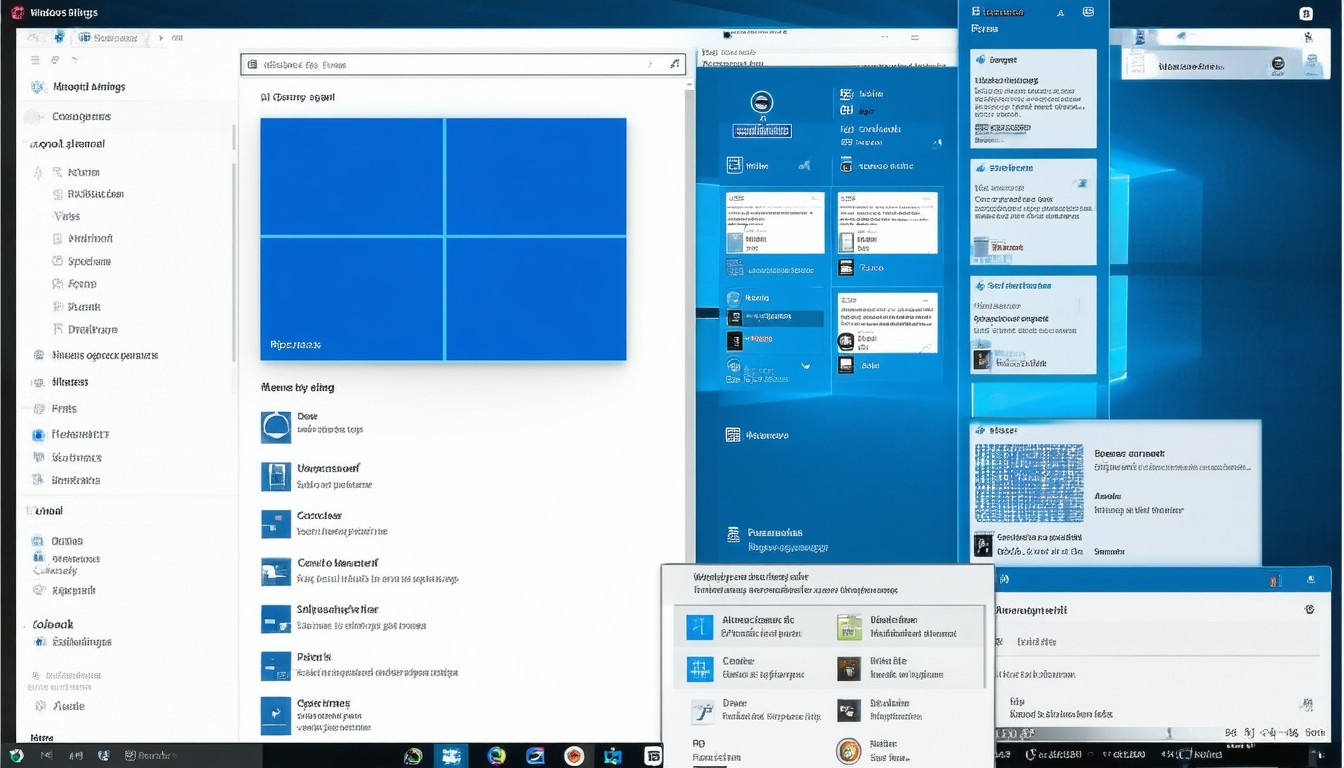Image resolution: width=1344 pixels, height=768 pixels.
Task: Click into the search field above the Windows logo
Action: pos(450,65)
